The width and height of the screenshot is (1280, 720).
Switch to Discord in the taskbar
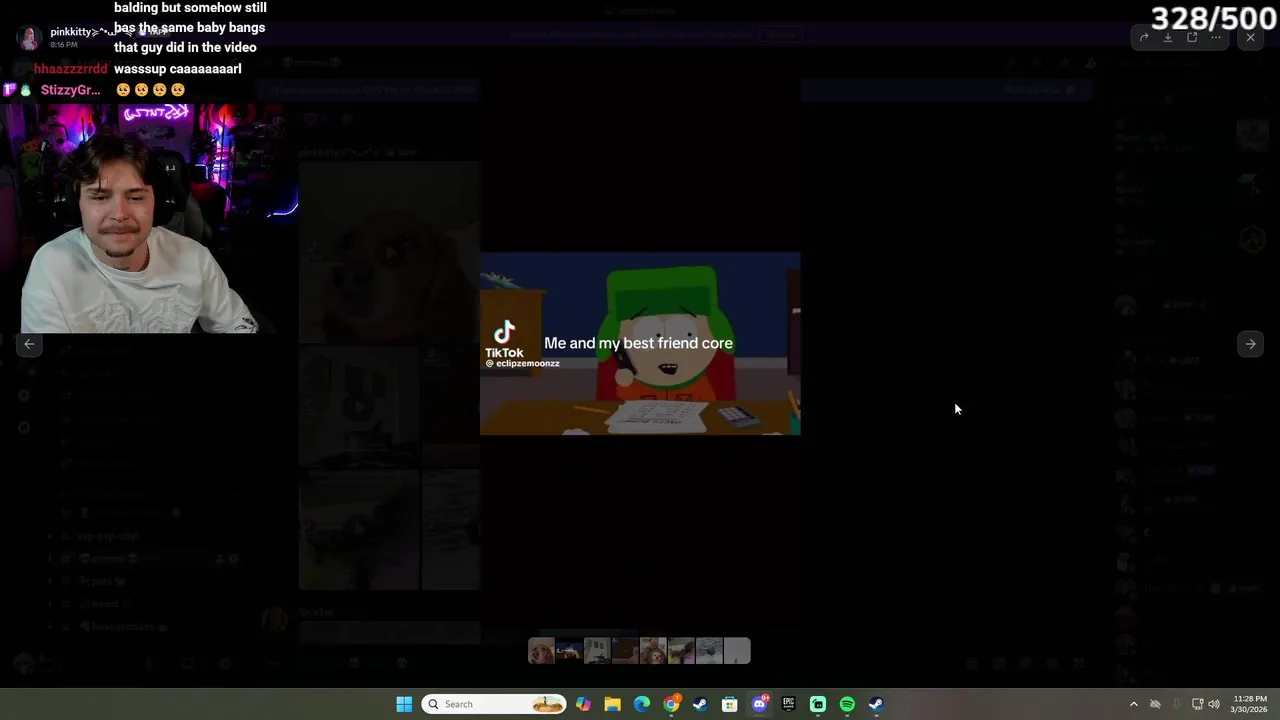tap(759, 704)
